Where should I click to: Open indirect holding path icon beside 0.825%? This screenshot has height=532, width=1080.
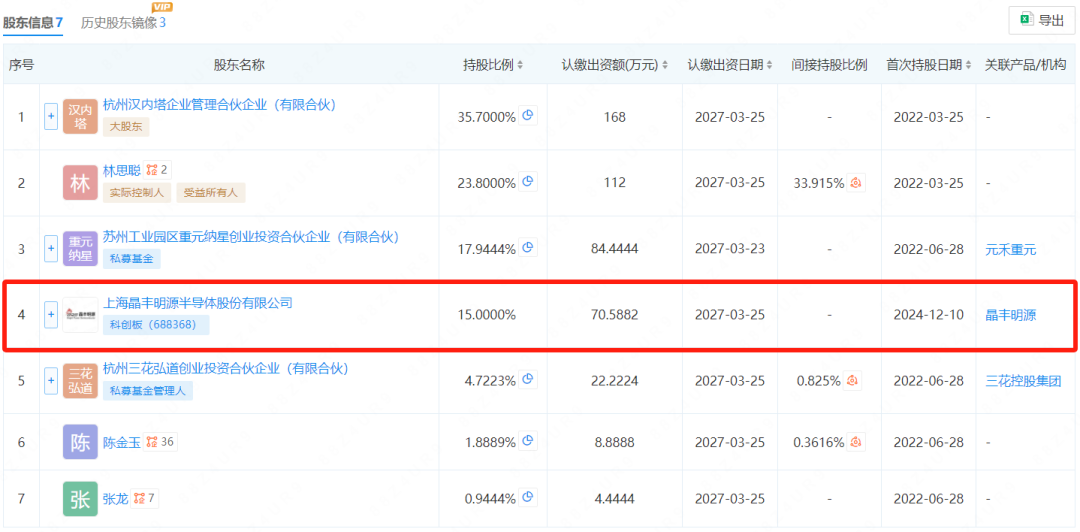coord(853,380)
